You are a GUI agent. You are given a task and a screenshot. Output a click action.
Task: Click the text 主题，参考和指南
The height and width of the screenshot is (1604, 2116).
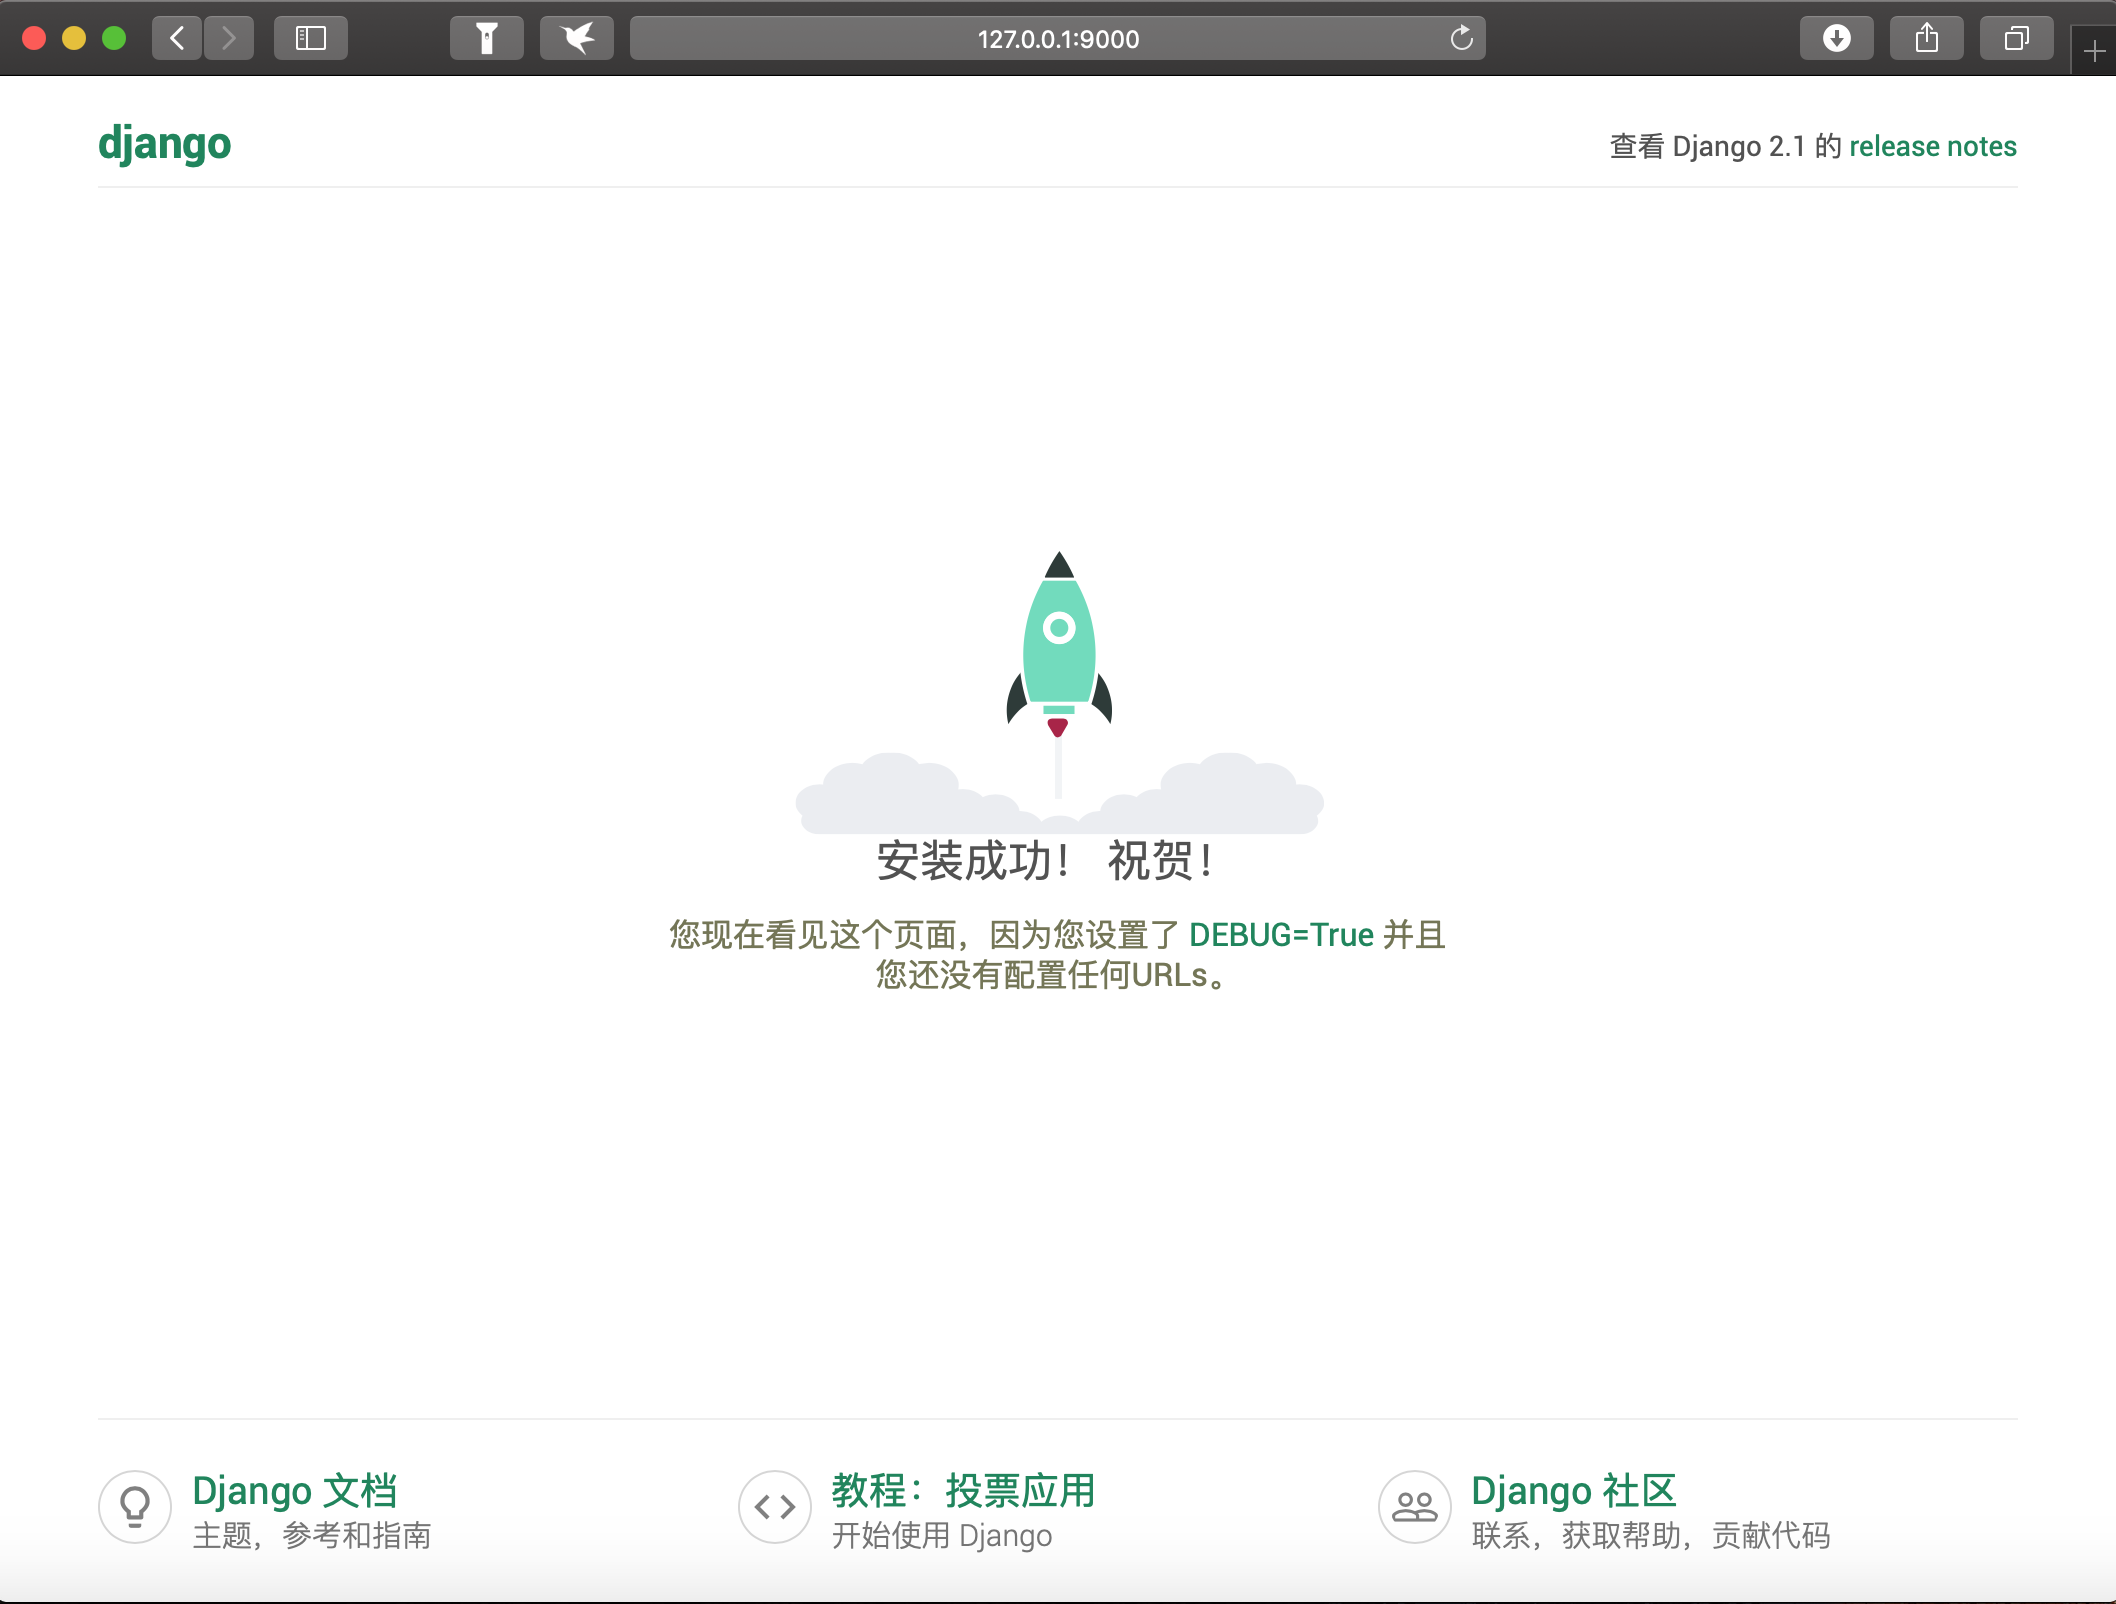311,1536
